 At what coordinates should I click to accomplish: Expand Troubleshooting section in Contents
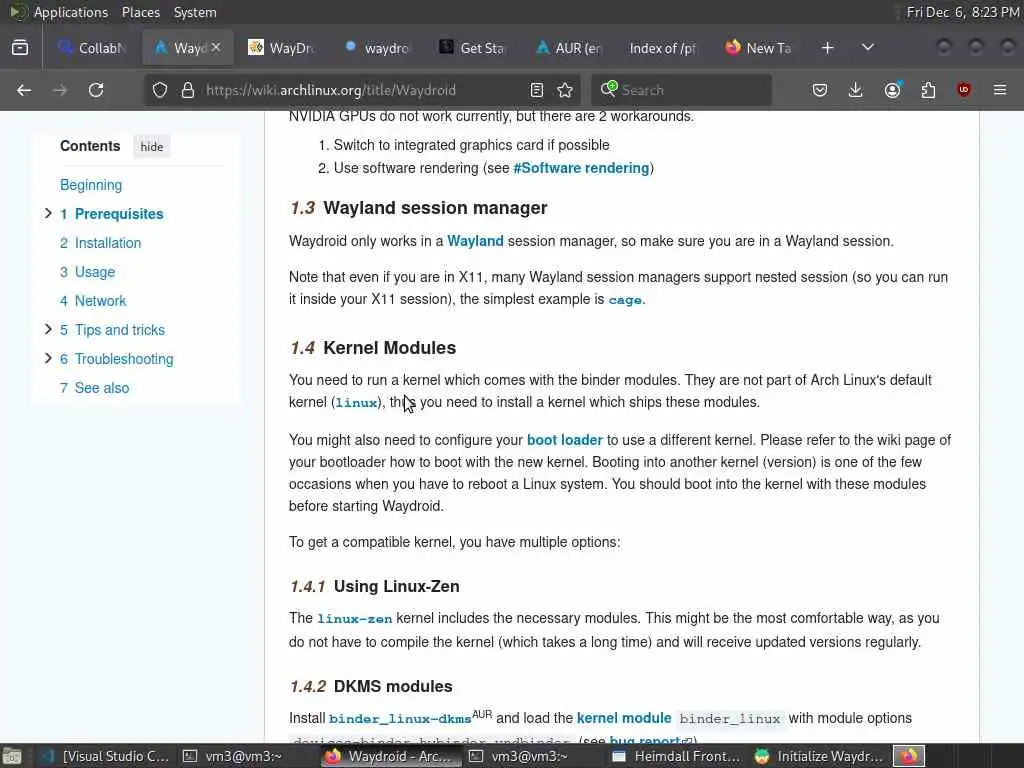[48, 358]
